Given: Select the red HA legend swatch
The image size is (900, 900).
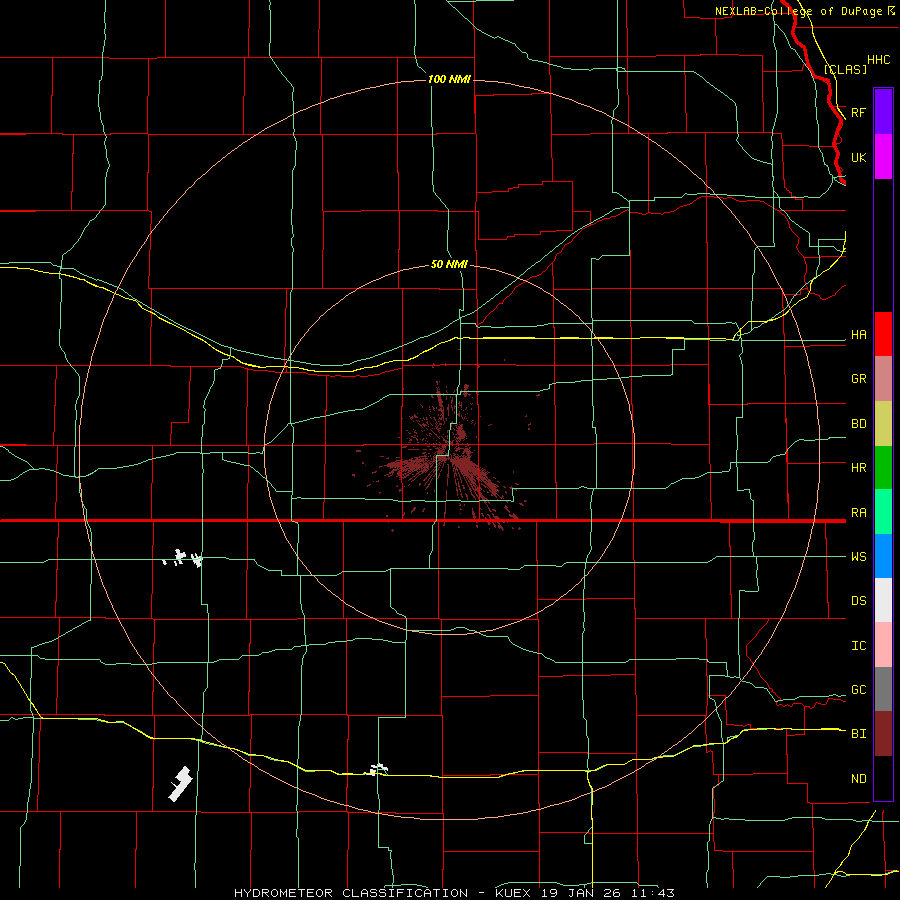Looking at the screenshot, I should [x=883, y=334].
